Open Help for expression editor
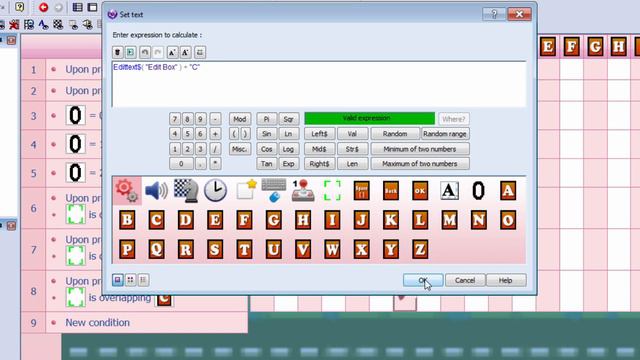The width and height of the screenshot is (640, 360). click(506, 280)
